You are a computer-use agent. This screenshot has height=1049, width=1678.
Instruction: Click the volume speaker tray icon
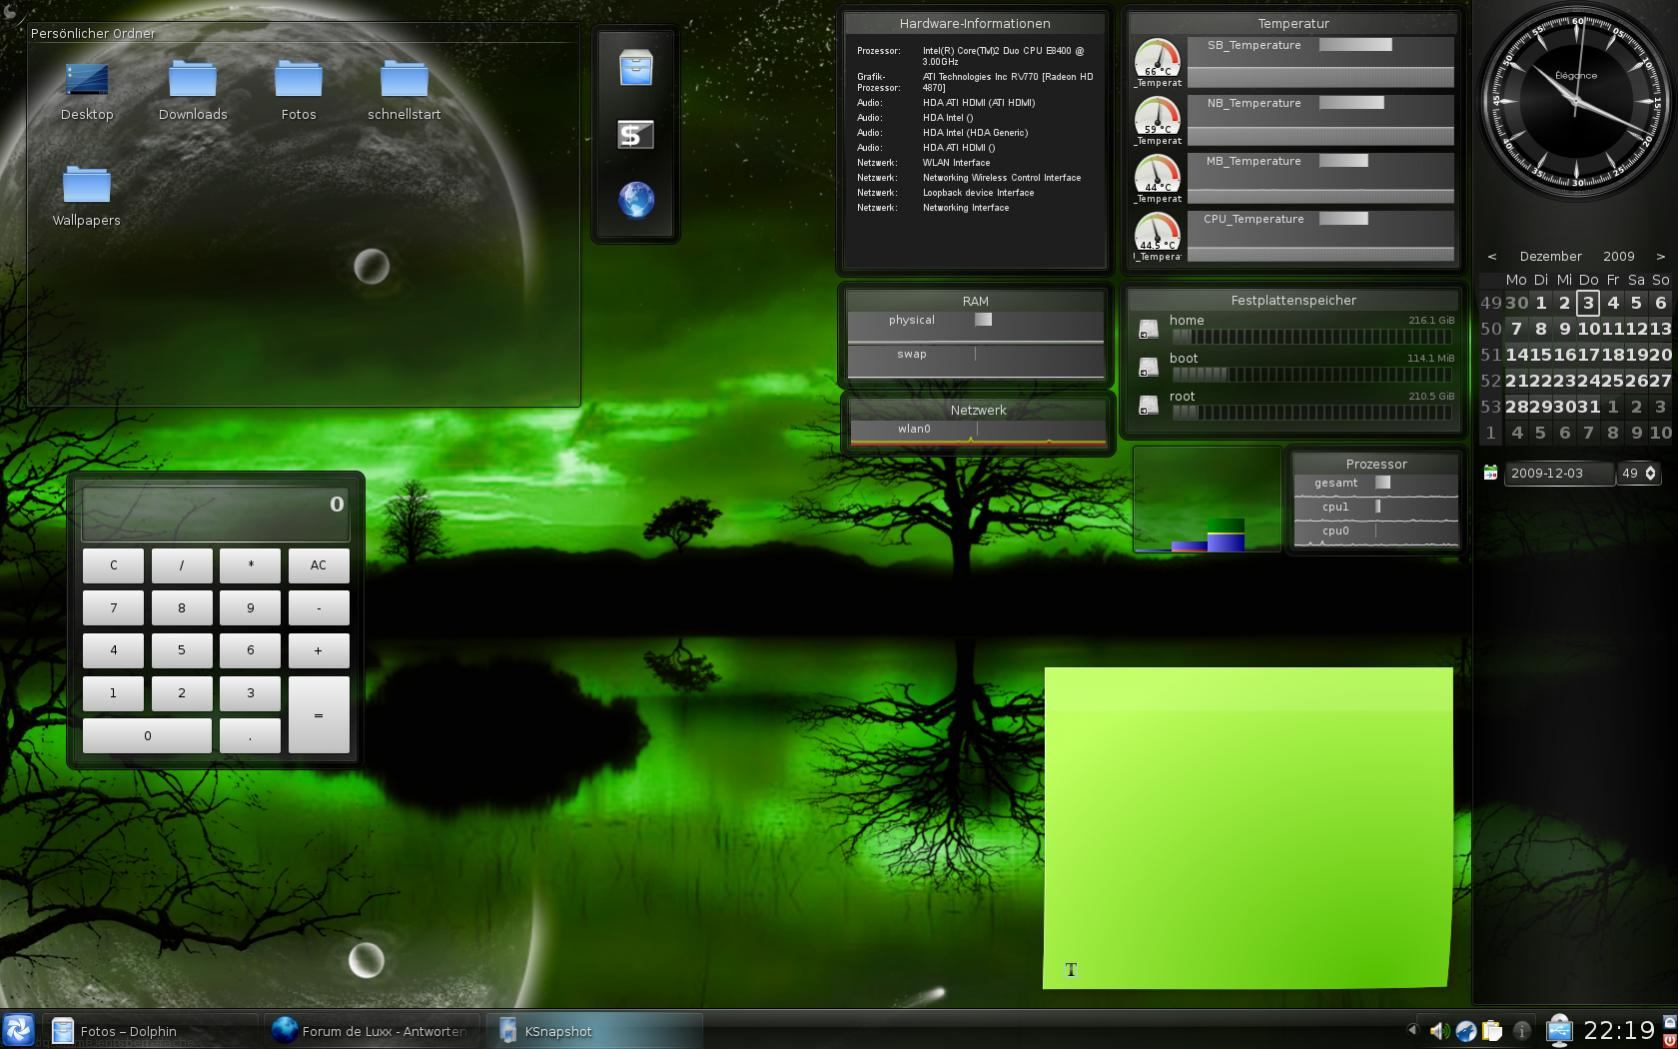click(x=1439, y=1031)
